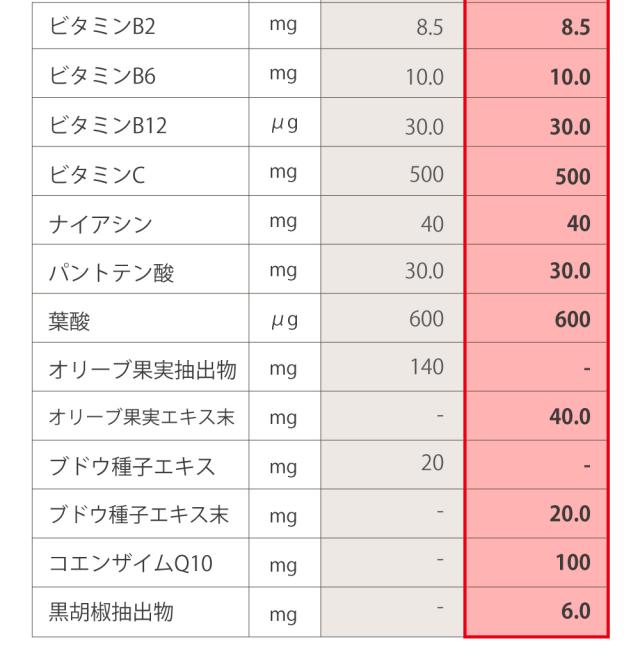
Task: Click the オリーブ果実エキス末 ingredient name
Action: coord(141,418)
